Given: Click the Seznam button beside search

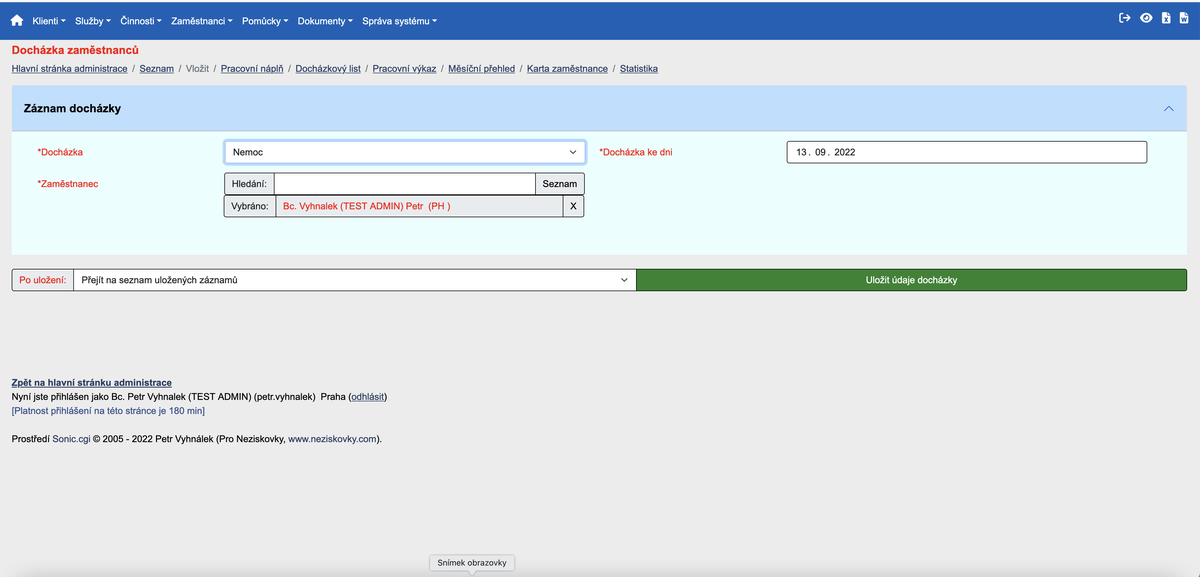Looking at the screenshot, I should [x=559, y=184].
